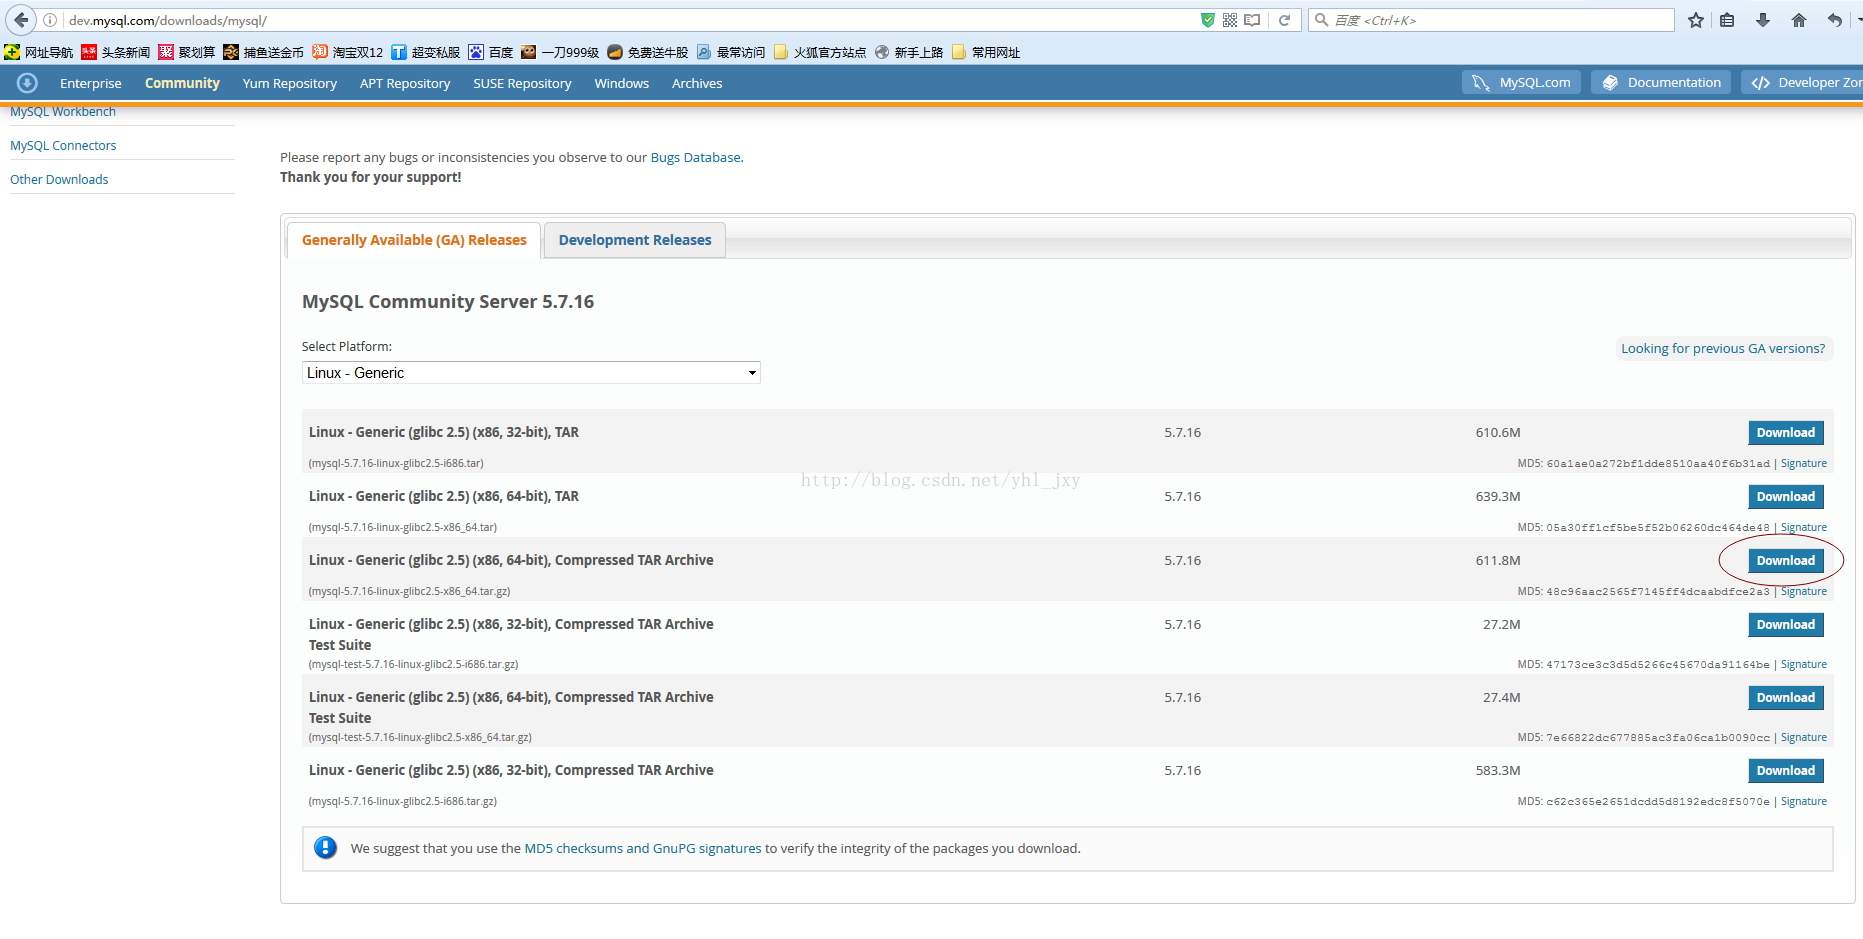Open site info icon in address bar
Viewport: 1863px width, 939px height.
pyautogui.click(x=50, y=20)
